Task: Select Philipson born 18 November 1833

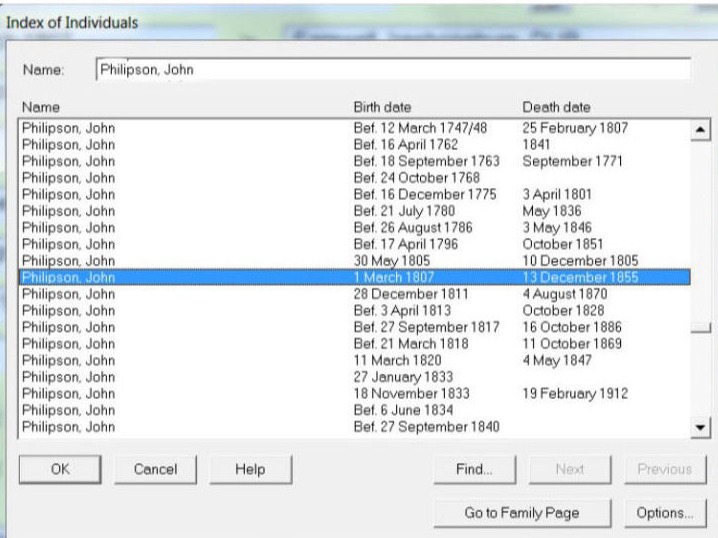Action: (354, 394)
